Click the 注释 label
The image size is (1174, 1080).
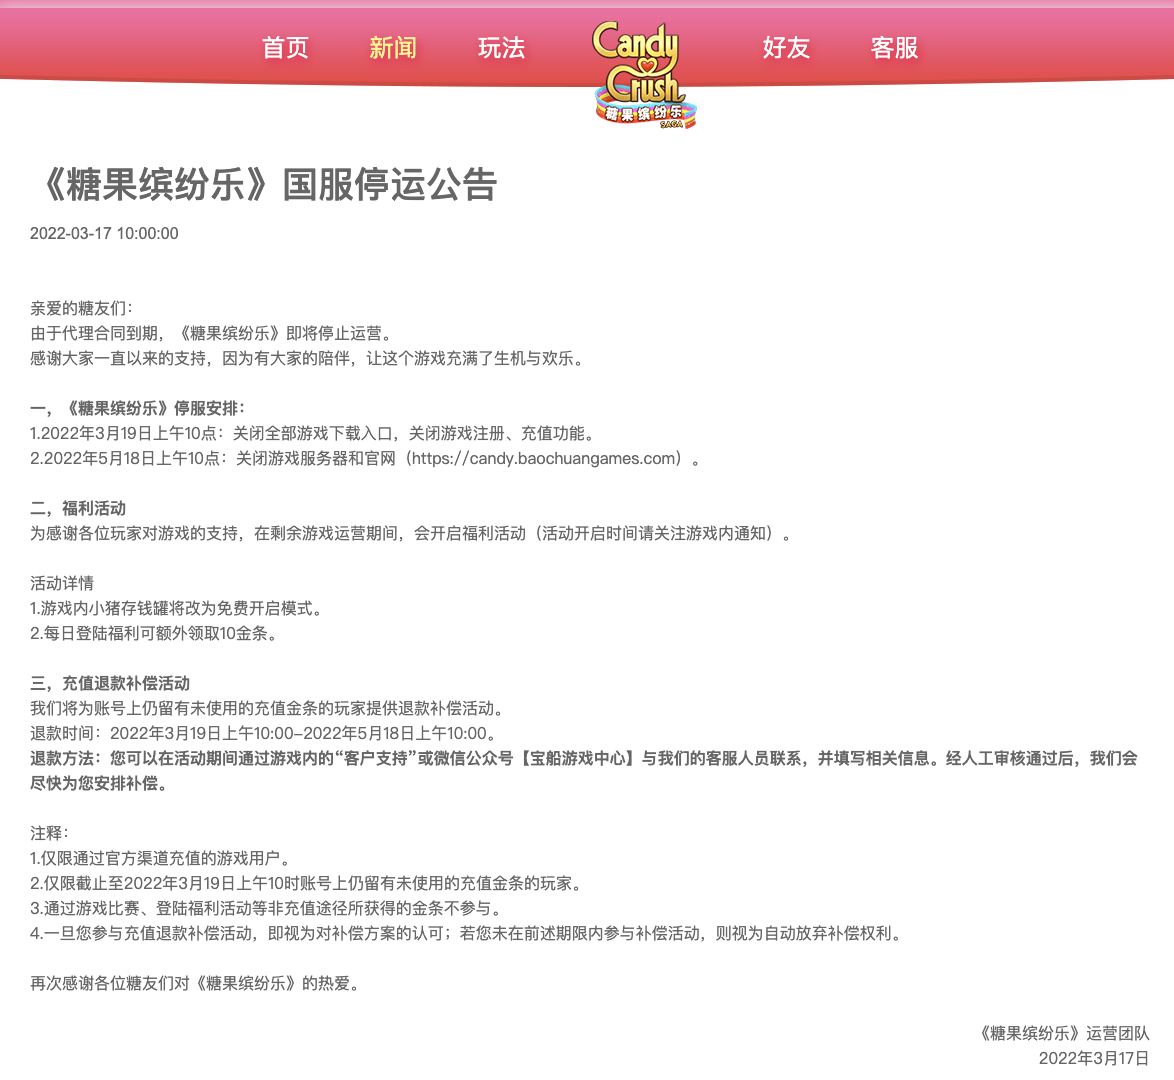click(x=49, y=833)
